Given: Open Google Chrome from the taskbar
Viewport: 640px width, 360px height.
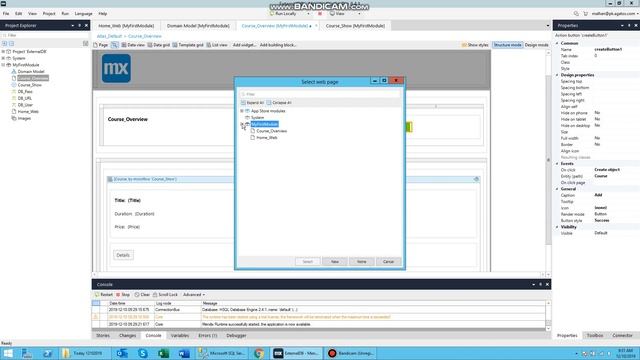Looking at the screenshot, I should point(259,353).
